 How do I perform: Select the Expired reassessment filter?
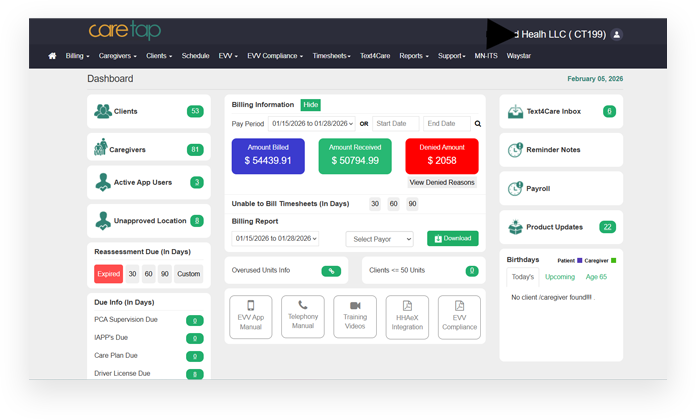[108, 274]
